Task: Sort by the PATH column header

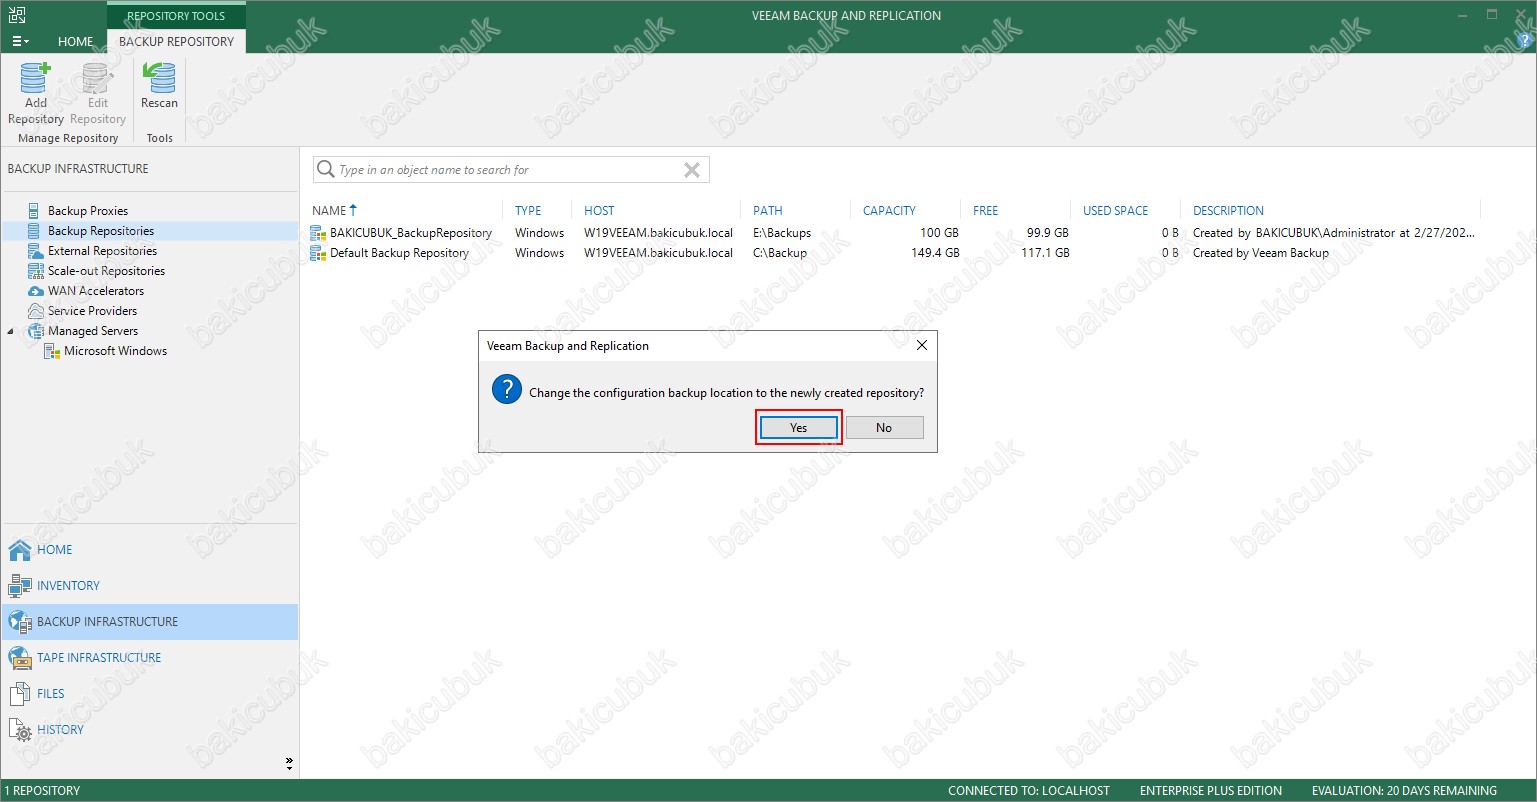Action: click(768, 211)
